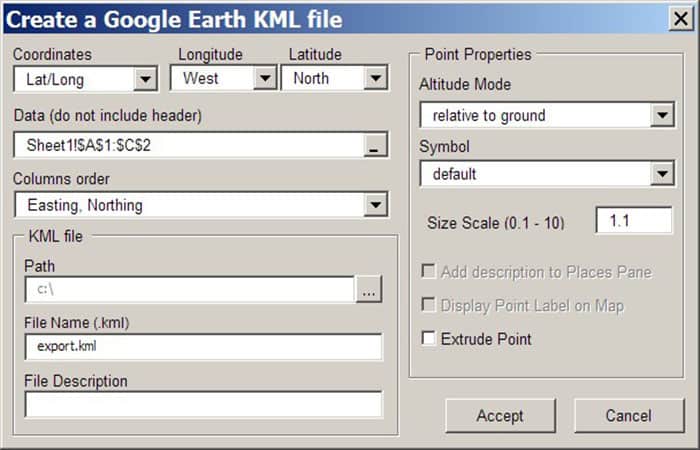Viewport: 700px width, 450px height.
Task: Click the Accept button
Action: [x=500, y=416]
